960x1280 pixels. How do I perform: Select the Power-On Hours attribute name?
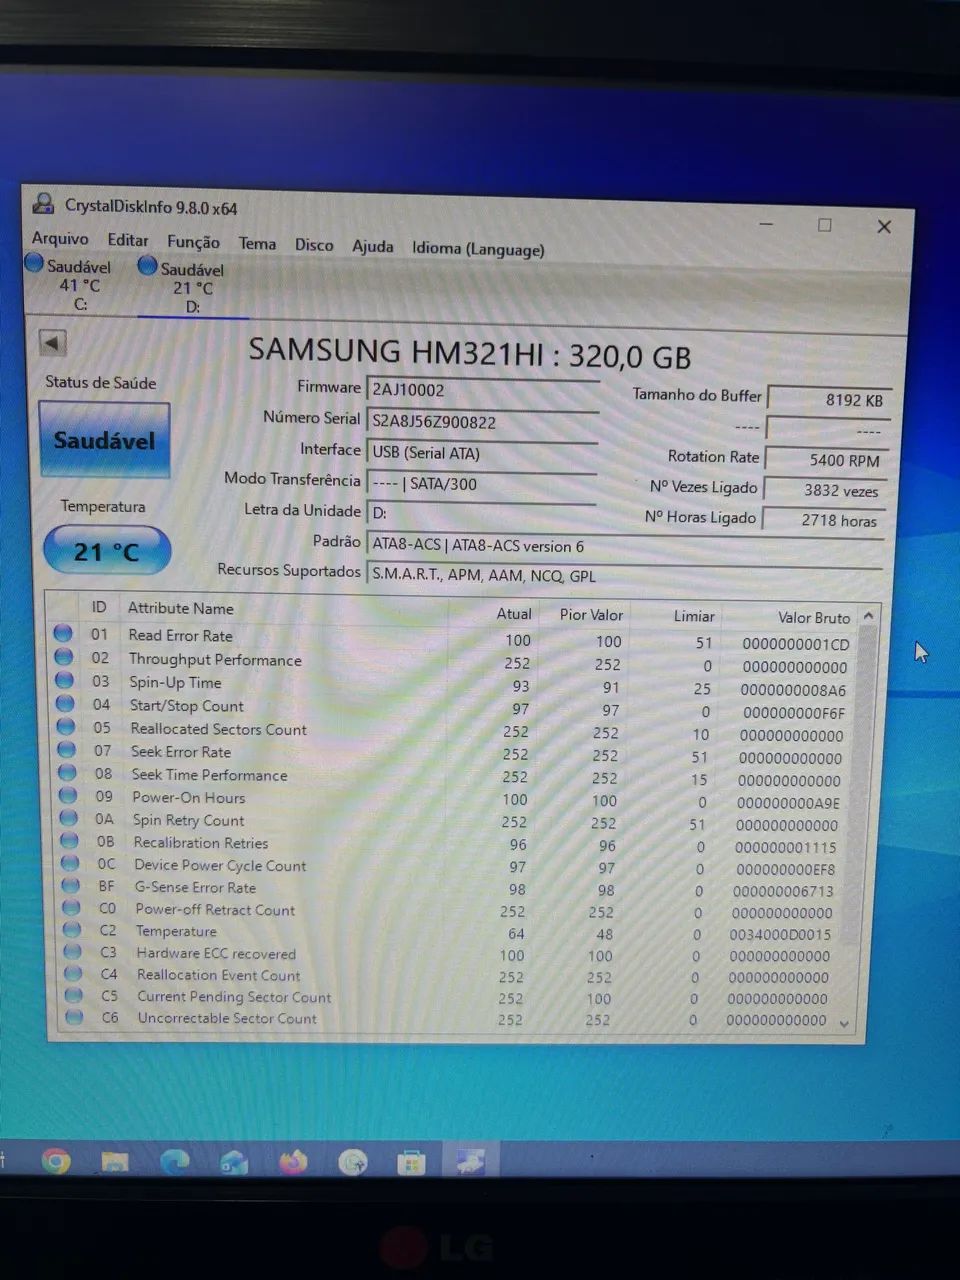189,797
